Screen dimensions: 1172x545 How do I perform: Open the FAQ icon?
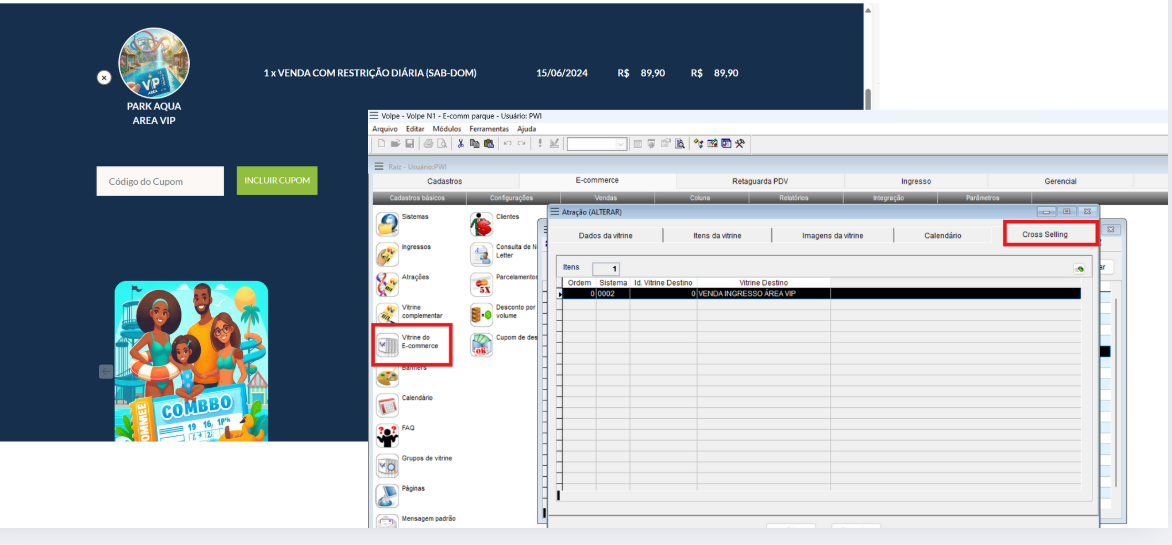(x=387, y=435)
